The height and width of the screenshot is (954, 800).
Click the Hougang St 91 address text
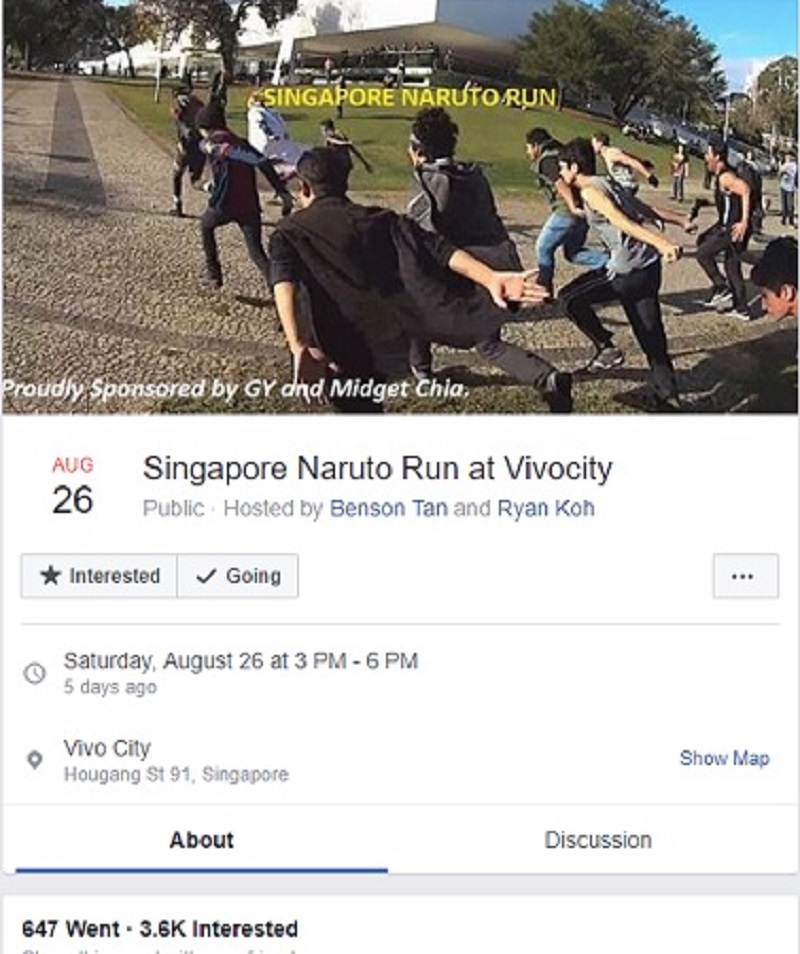(x=176, y=775)
